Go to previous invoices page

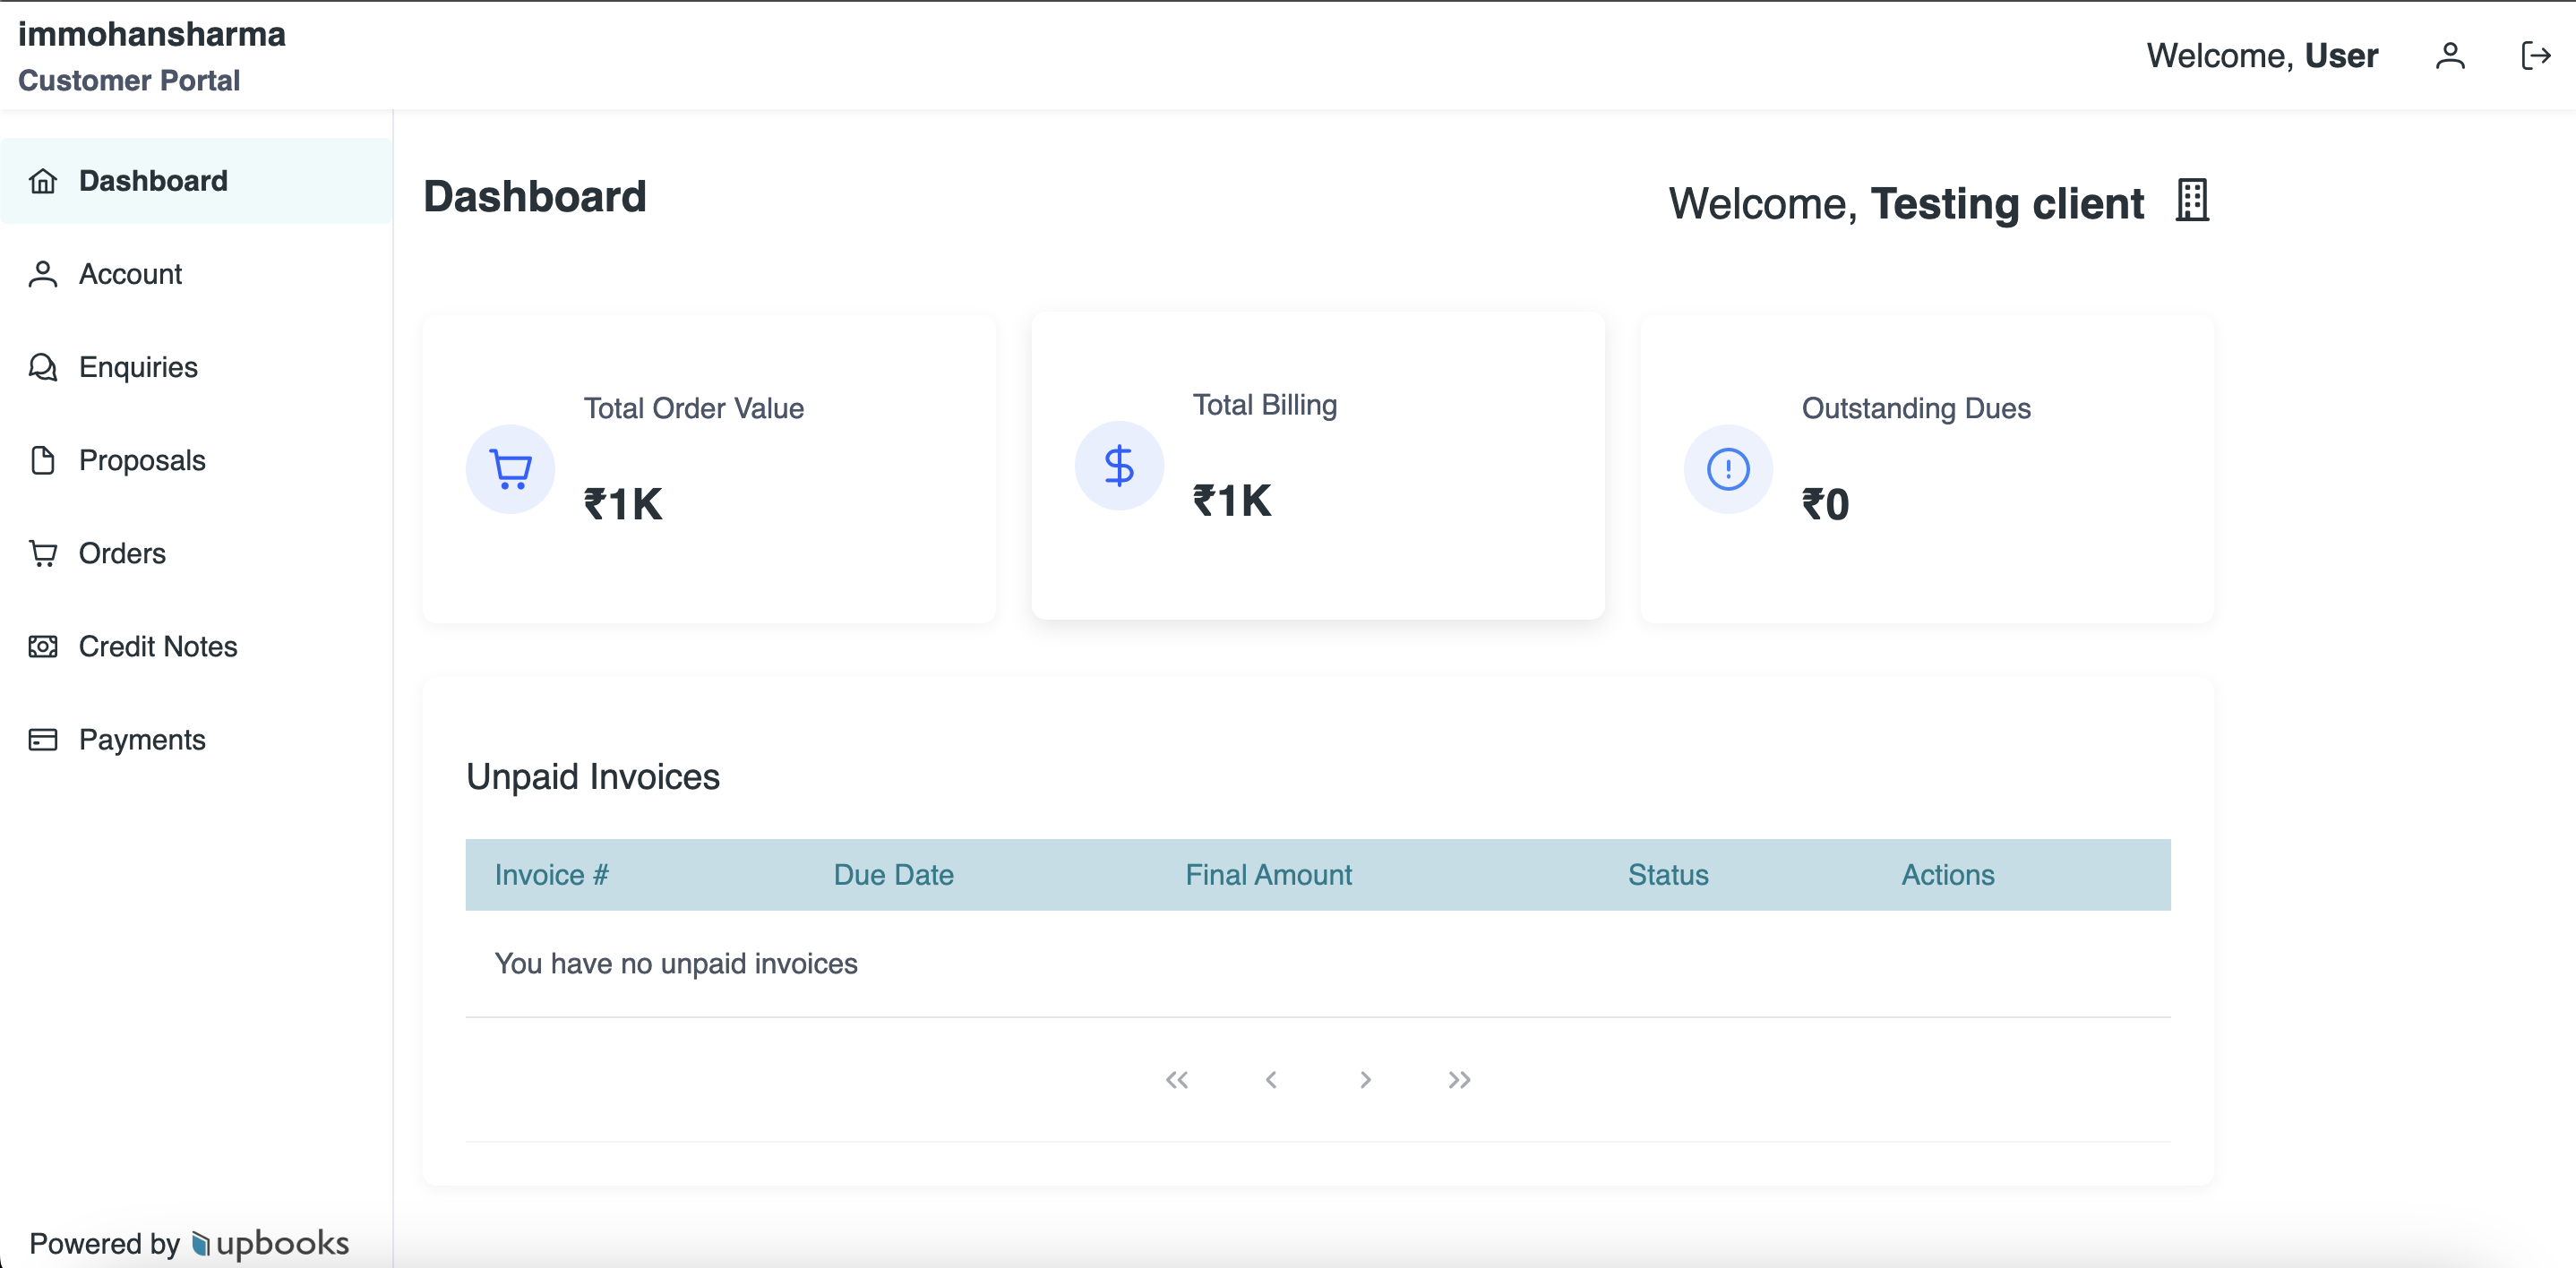[x=1270, y=1079]
